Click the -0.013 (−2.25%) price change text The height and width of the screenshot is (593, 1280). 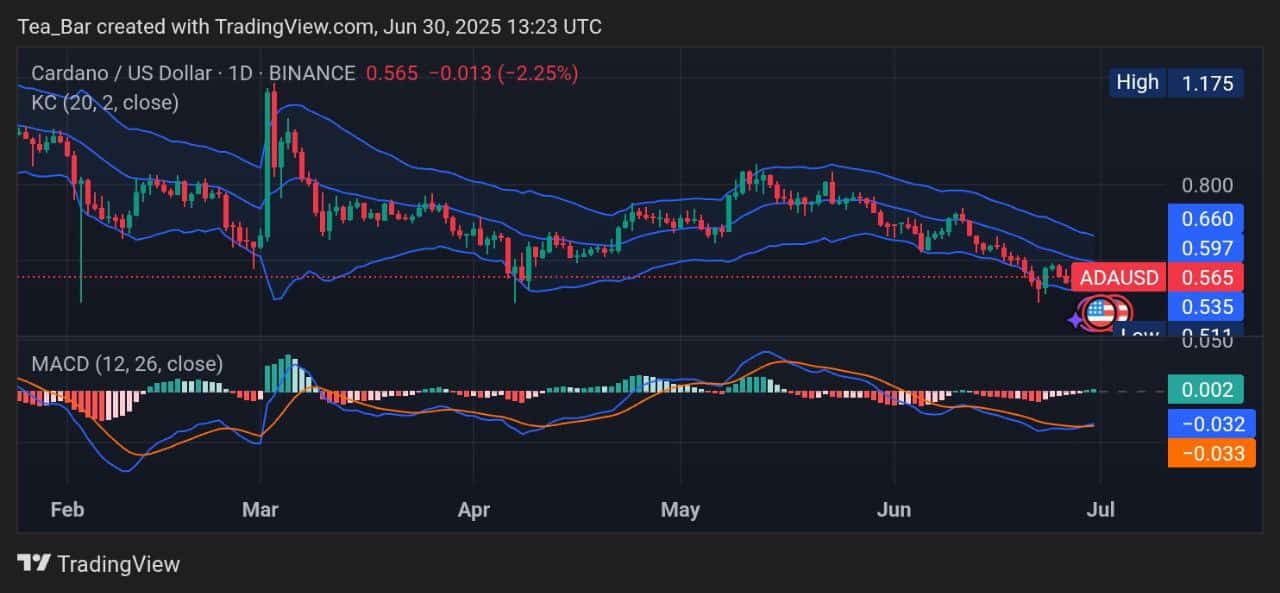[503, 73]
